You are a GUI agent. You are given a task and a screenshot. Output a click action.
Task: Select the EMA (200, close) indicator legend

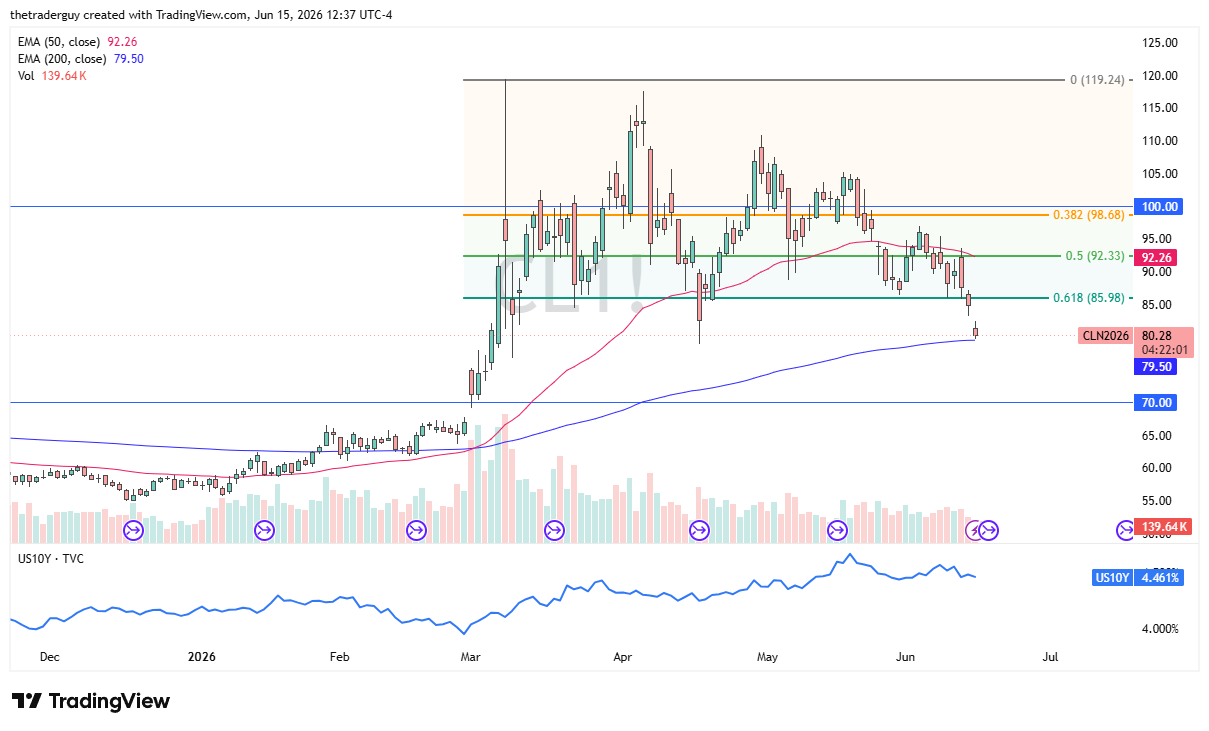pyautogui.click(x=81, y=59)
